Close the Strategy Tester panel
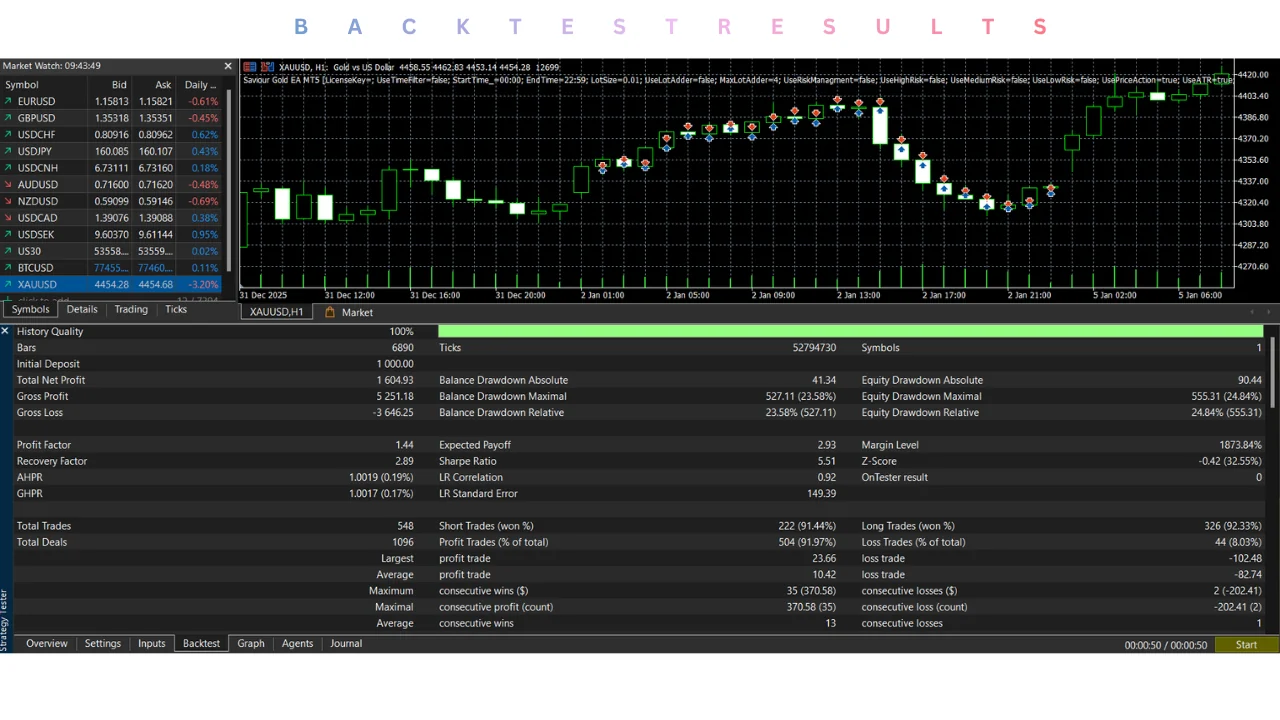Viewport: 1280px width, 720px height. tap(5, 331)
